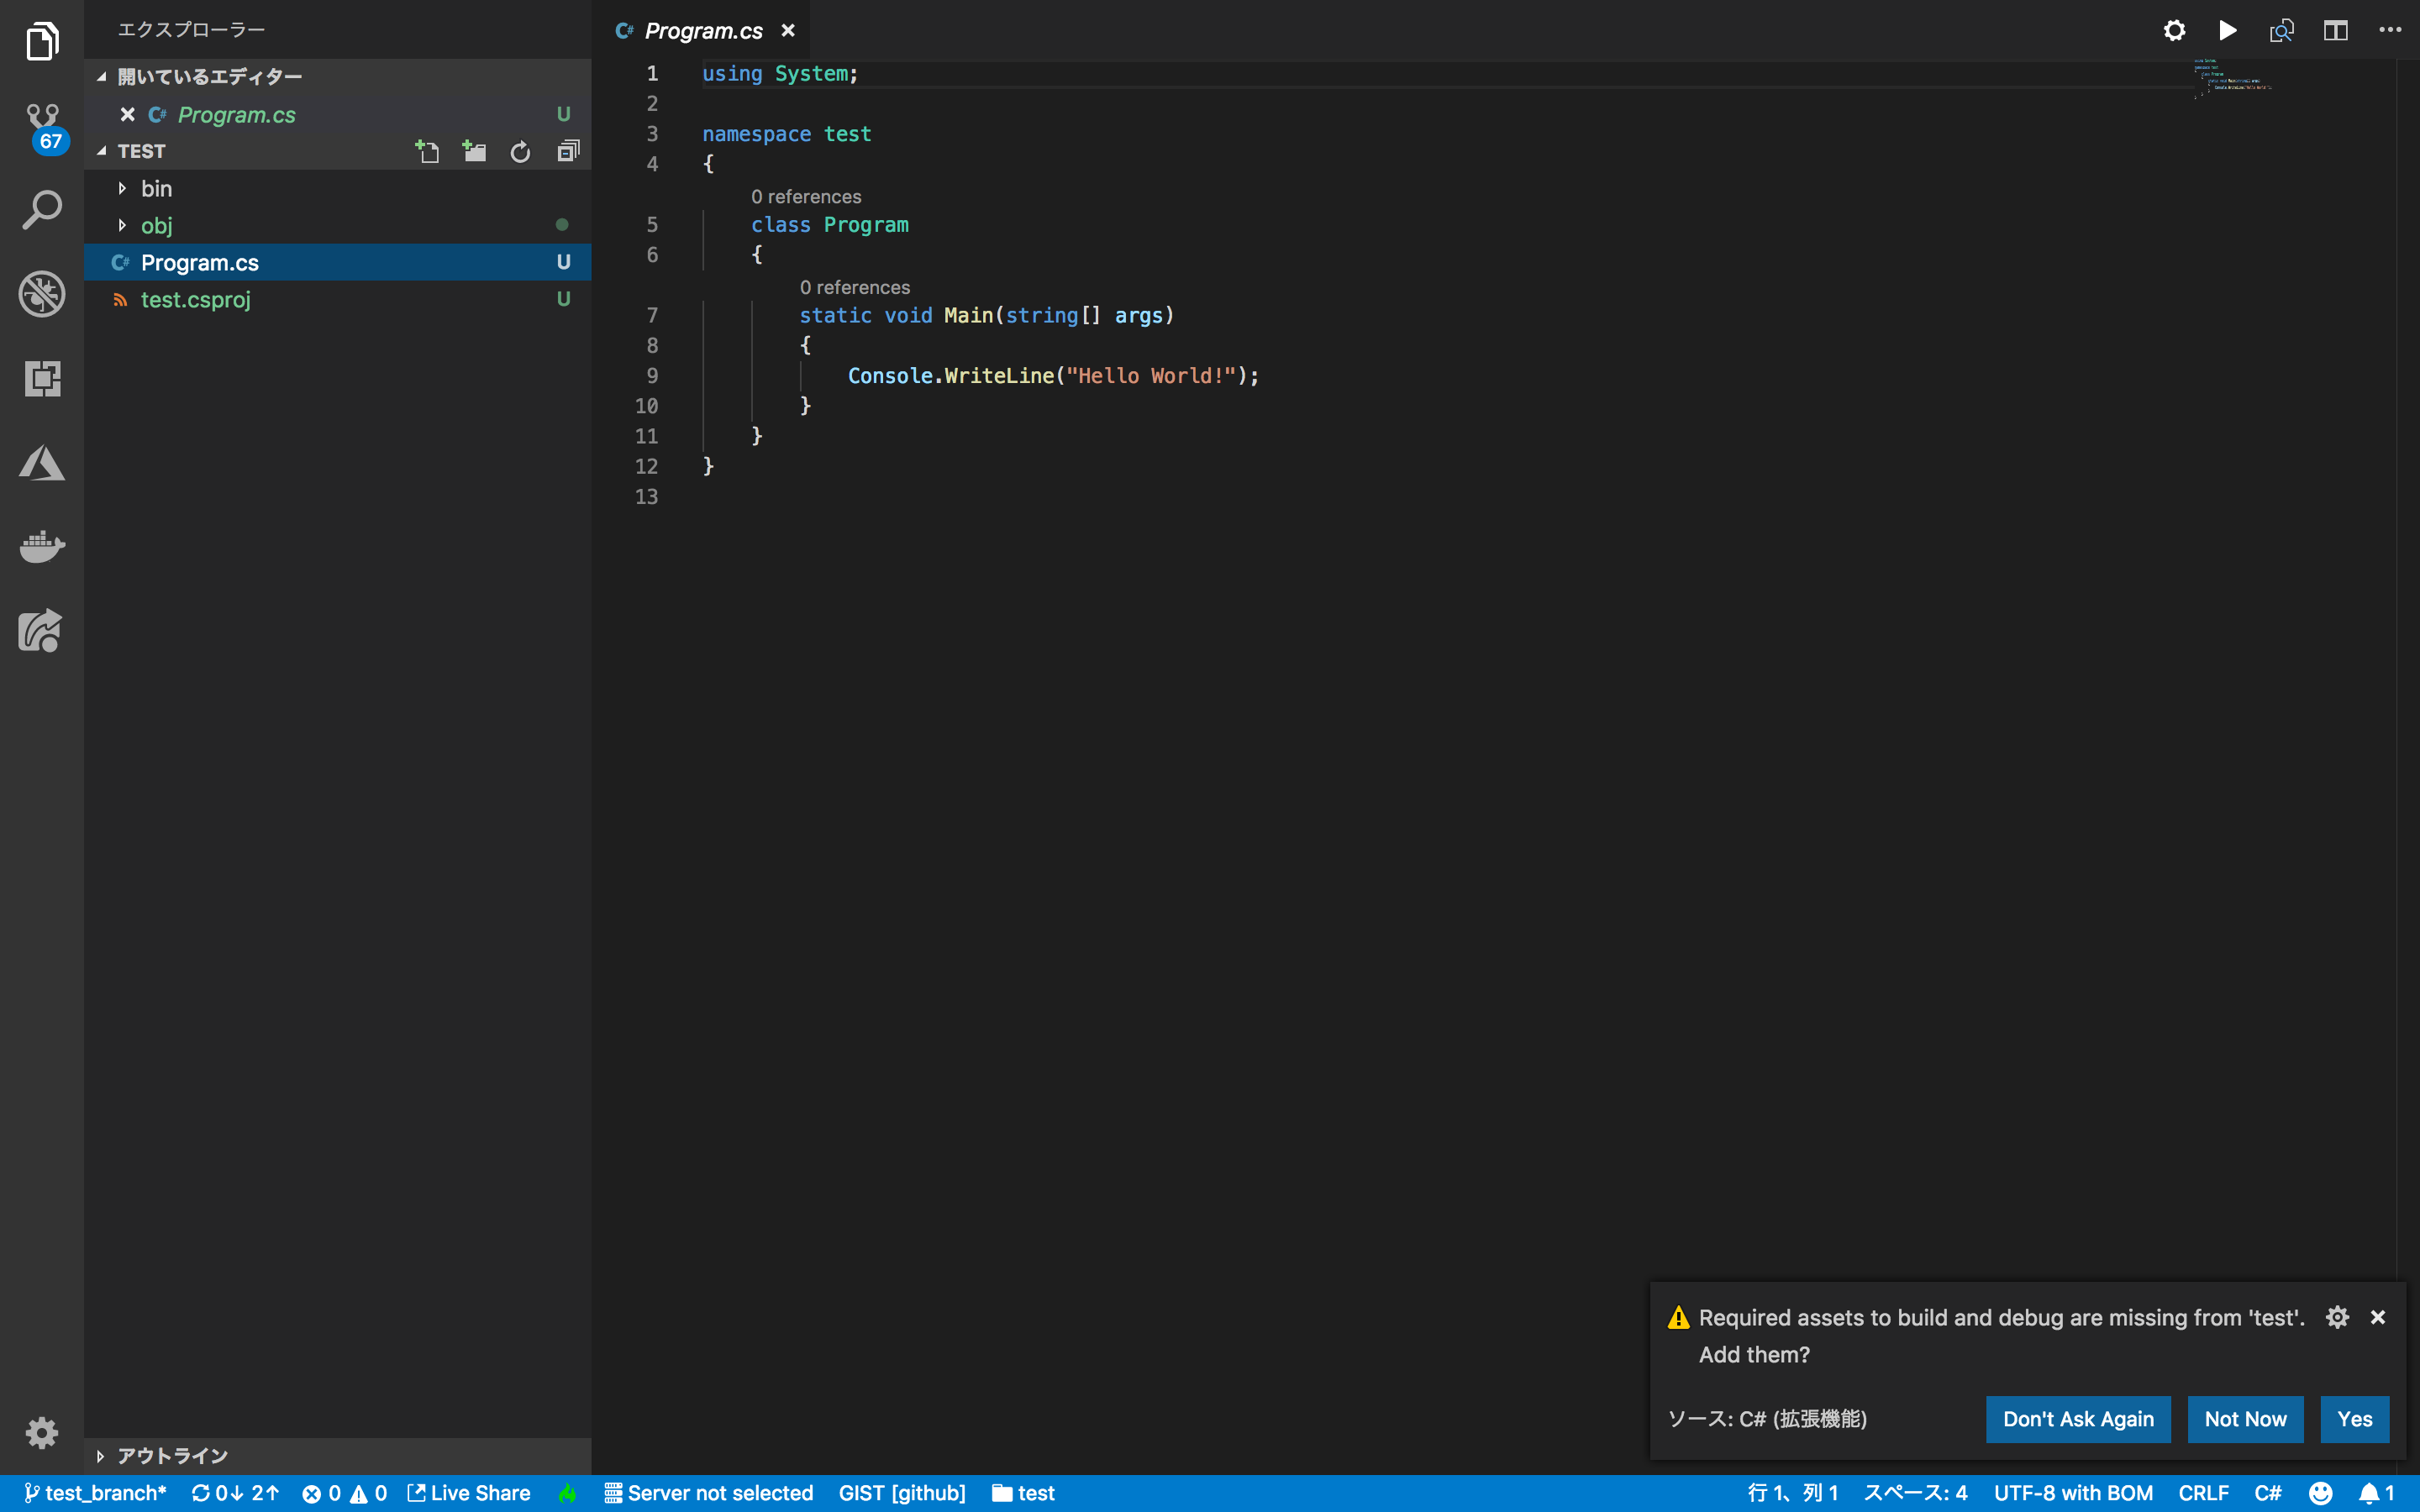The height and width of the screenshot is (1512, 2420).
Task: Click the gear icon in editor title bar
Action: point(2174,31)
